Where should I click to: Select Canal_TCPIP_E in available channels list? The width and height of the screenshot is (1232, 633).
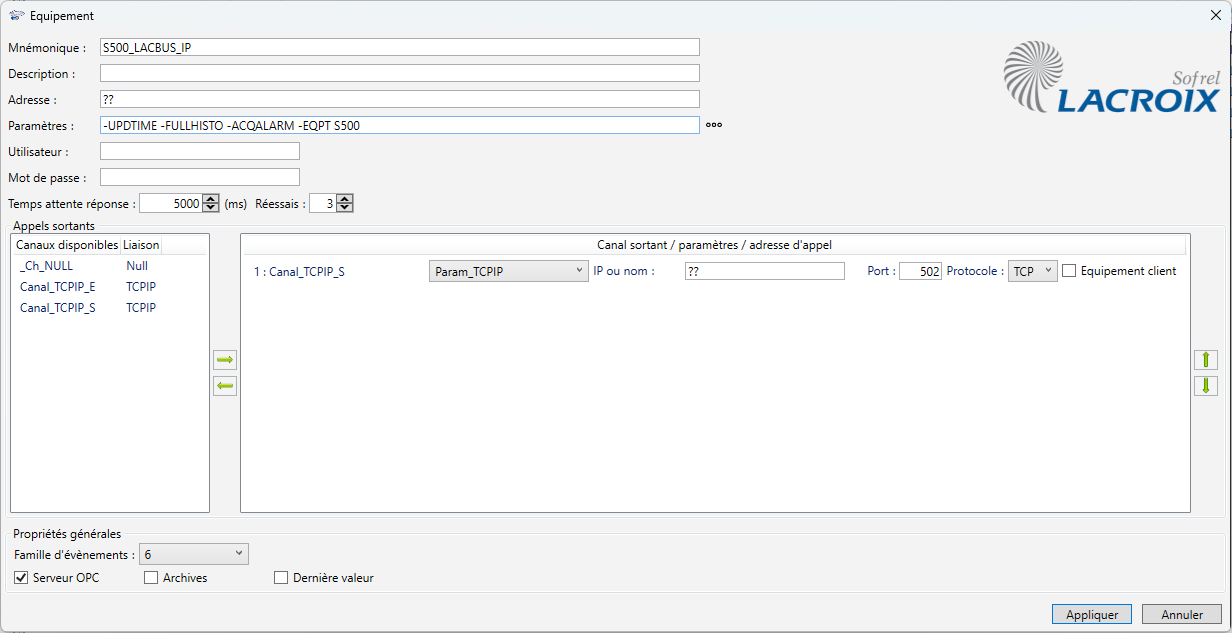point(58,287)
